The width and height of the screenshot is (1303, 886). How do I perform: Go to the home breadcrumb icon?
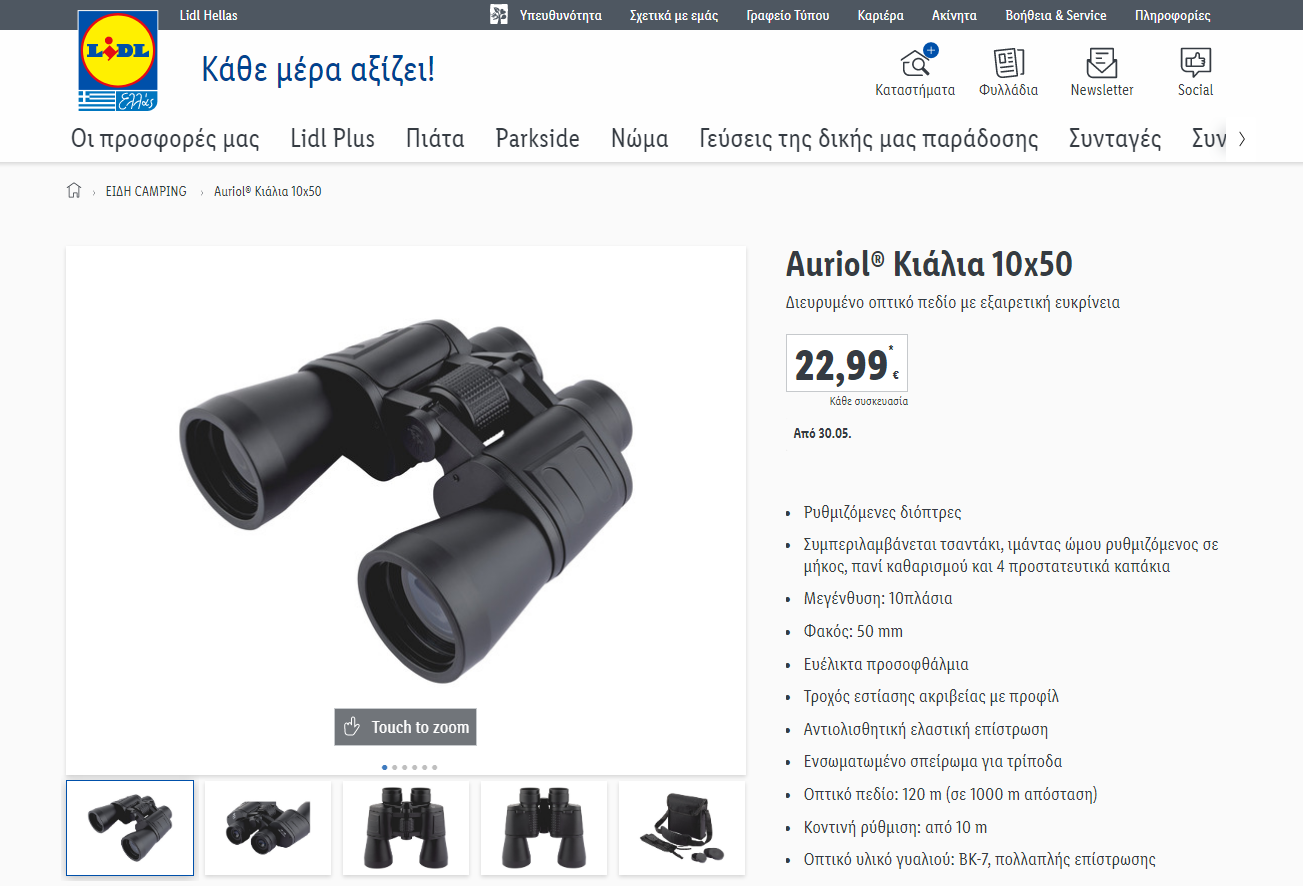point(73,191)
